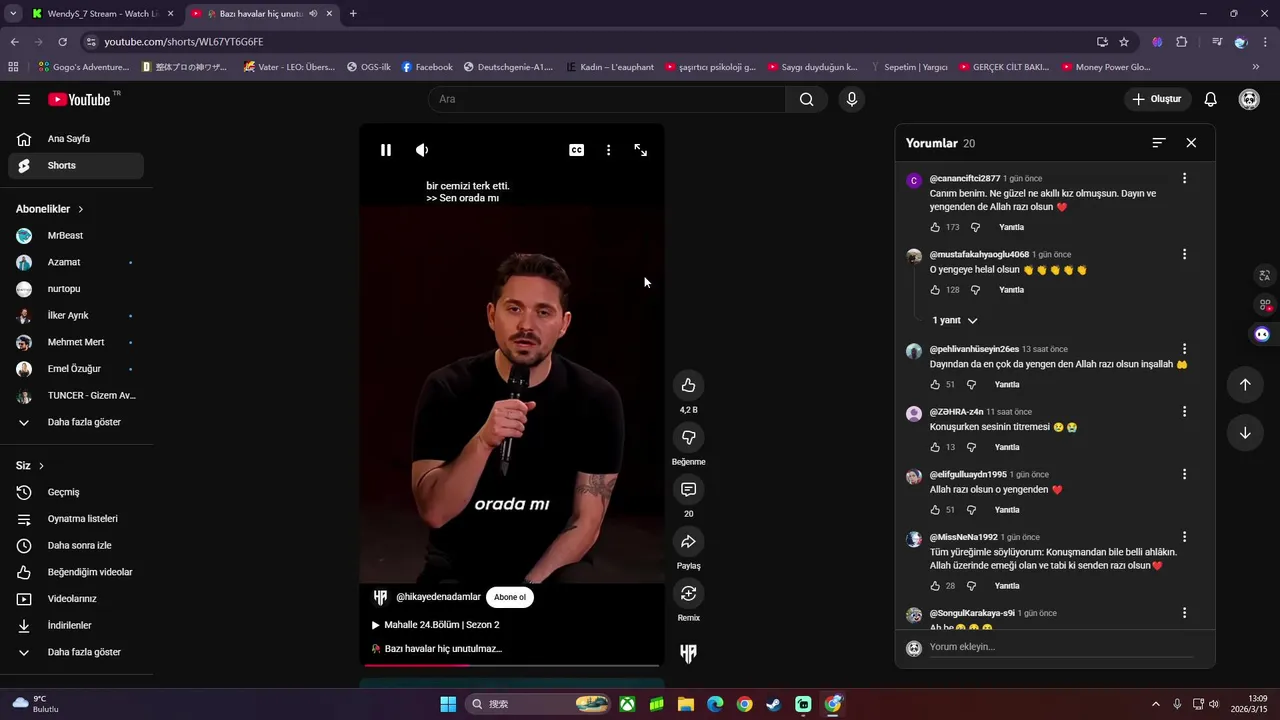Open the MrBeast subscription
This screenshot has width=1280, height=720.
click(x=76, y=236)
